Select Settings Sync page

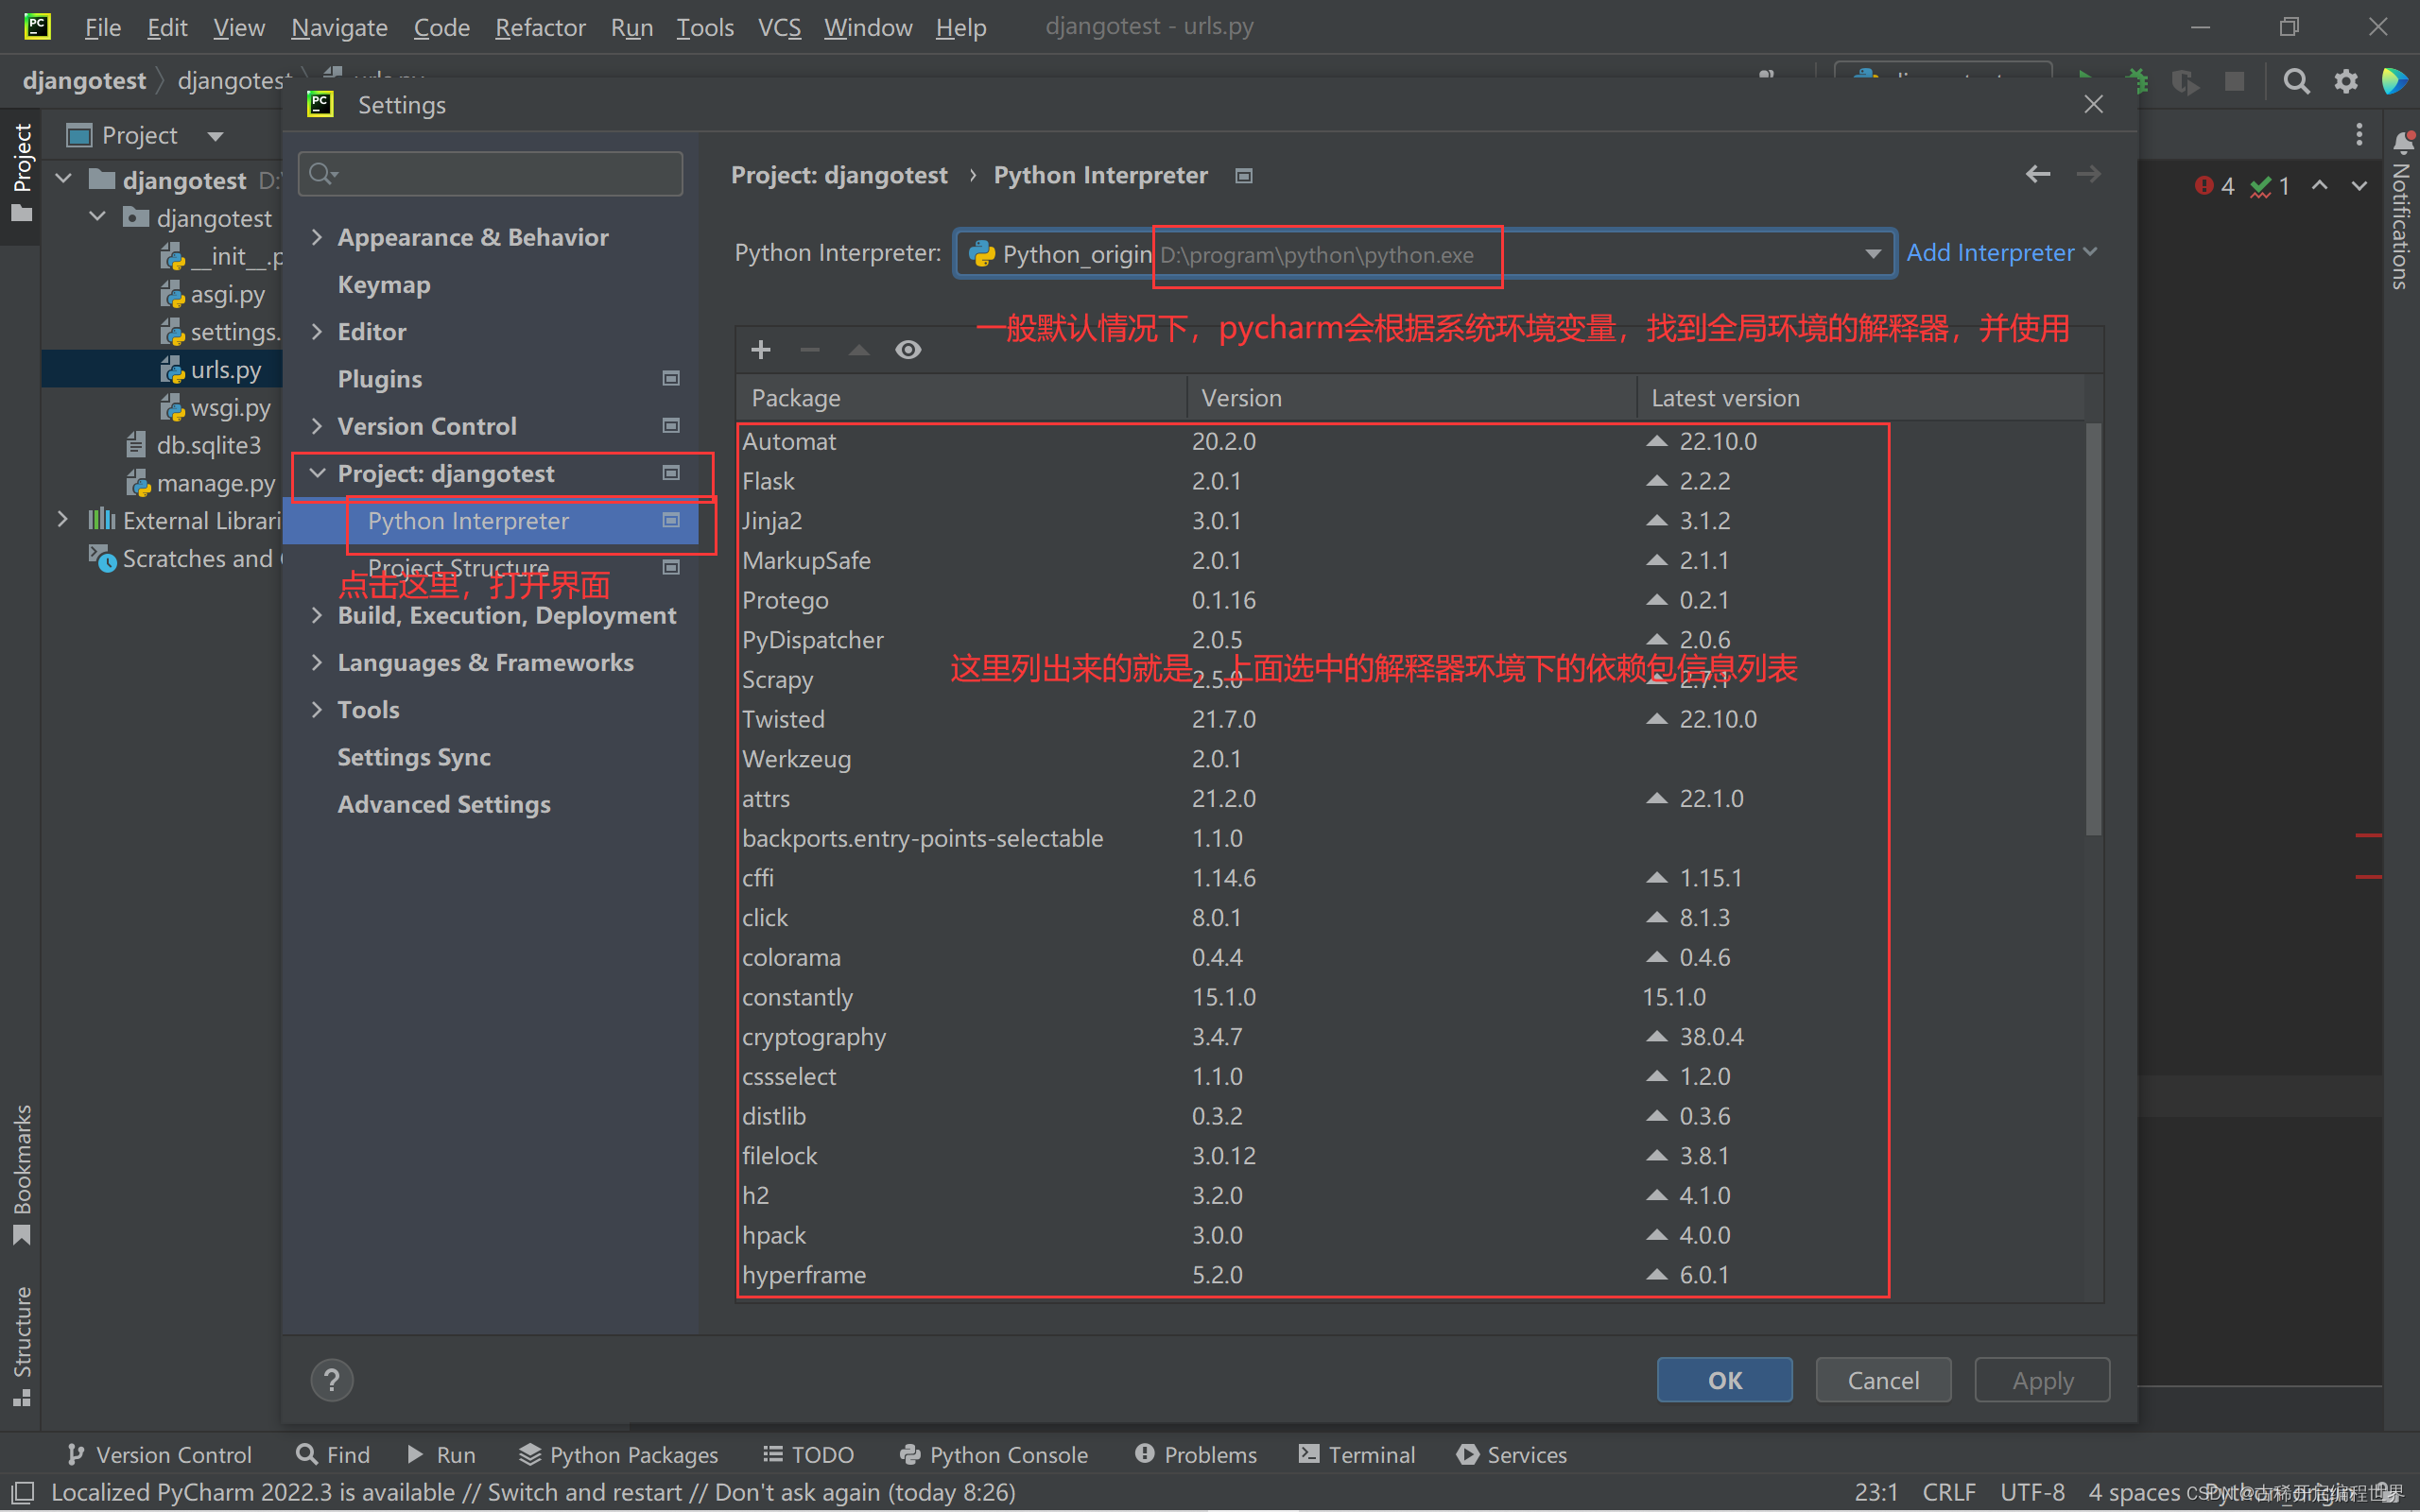click(414, 757)
